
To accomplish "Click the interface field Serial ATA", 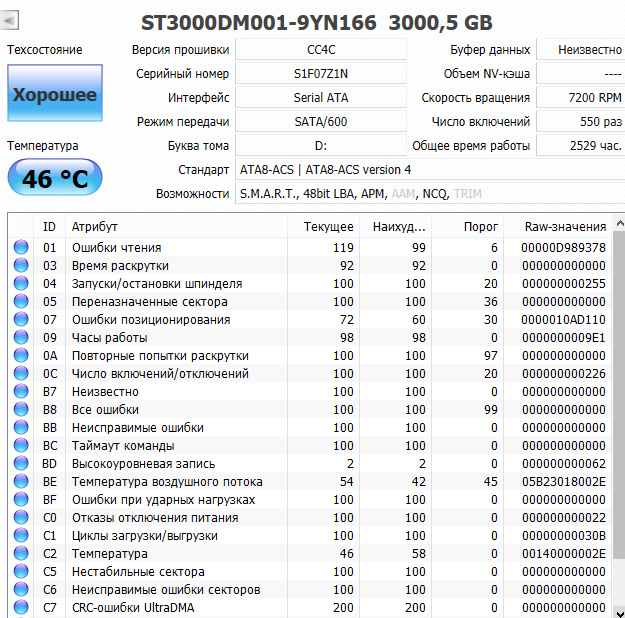I will tap(321, 97).
